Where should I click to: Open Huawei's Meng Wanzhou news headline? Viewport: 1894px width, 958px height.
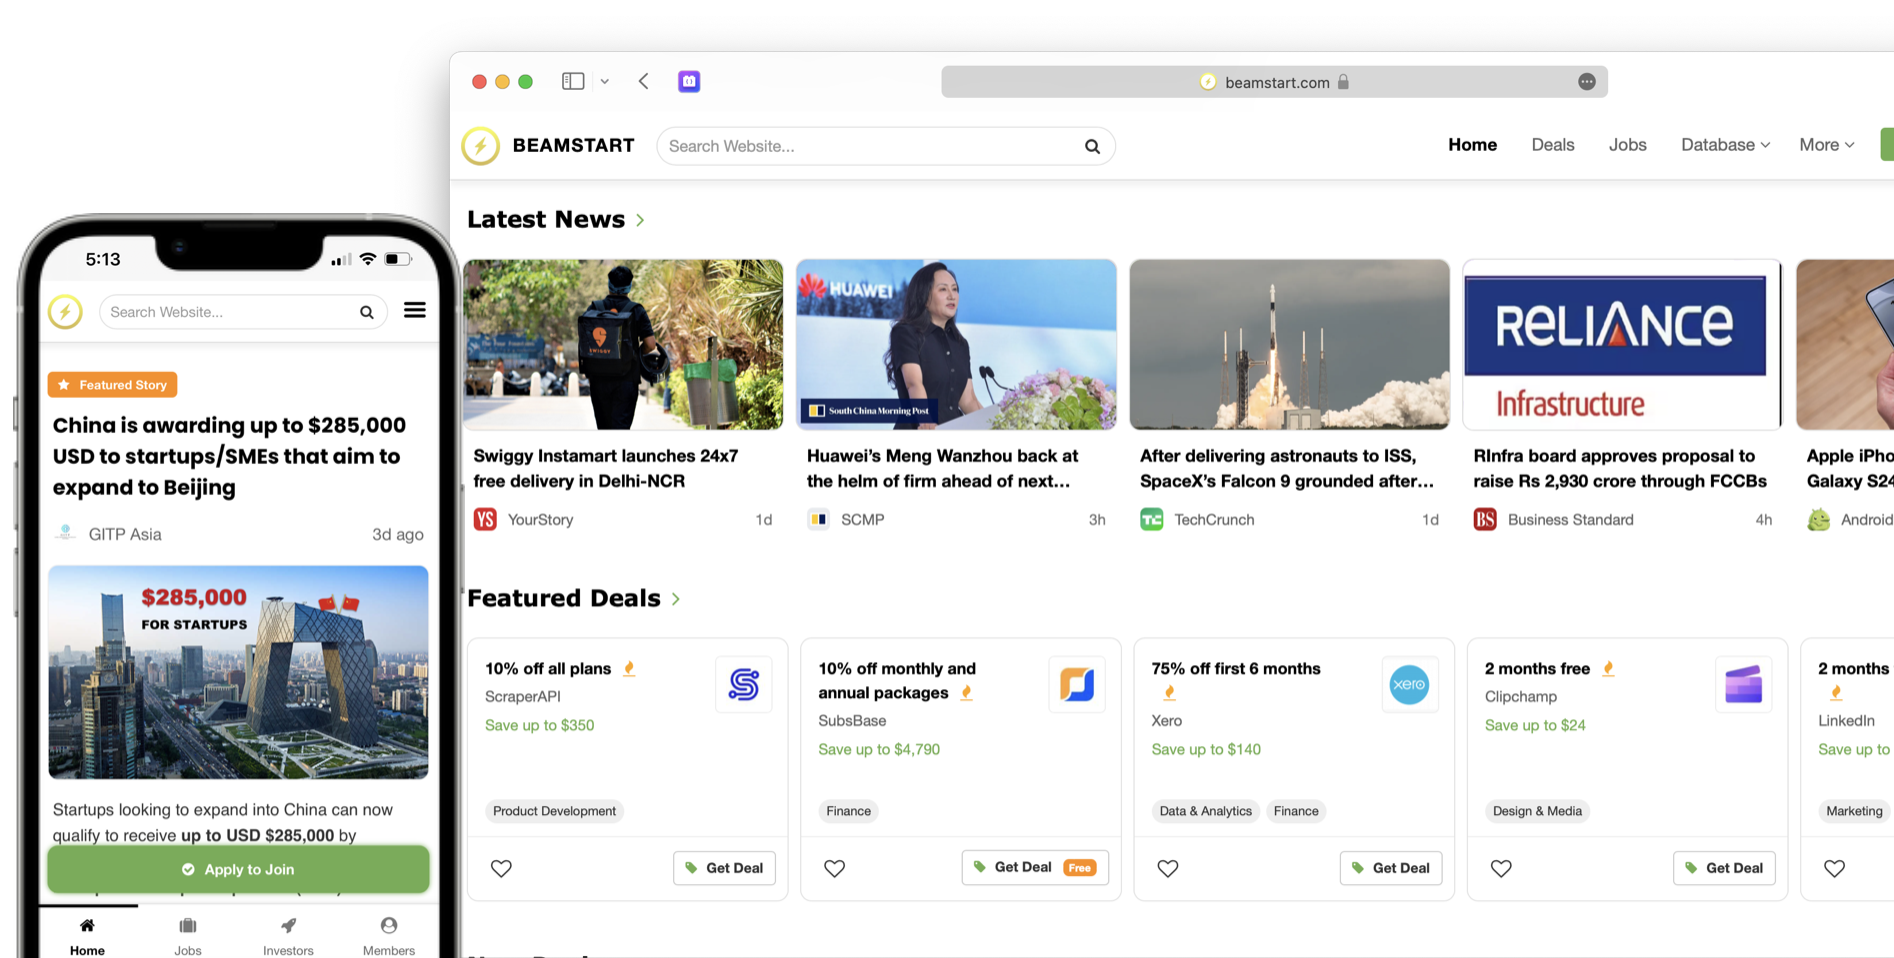click(x=942, y=468)
